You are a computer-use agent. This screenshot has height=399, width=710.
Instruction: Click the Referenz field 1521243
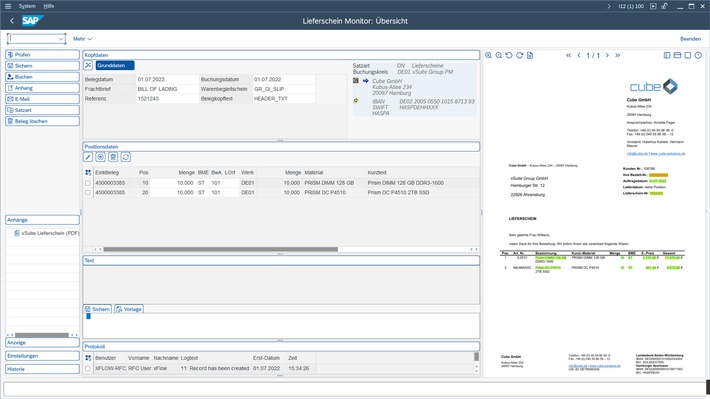pos(167,98)
